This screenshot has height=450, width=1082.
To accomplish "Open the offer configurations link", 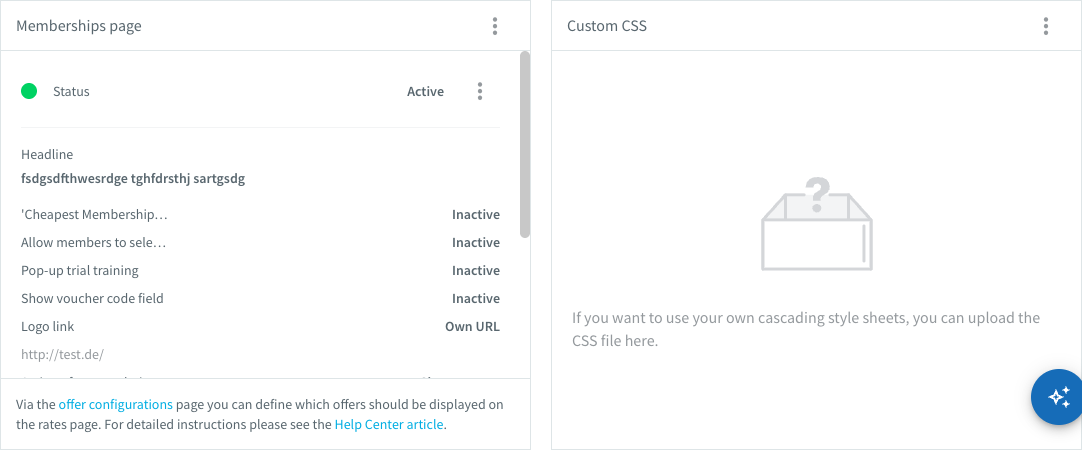I will [115, 404].
